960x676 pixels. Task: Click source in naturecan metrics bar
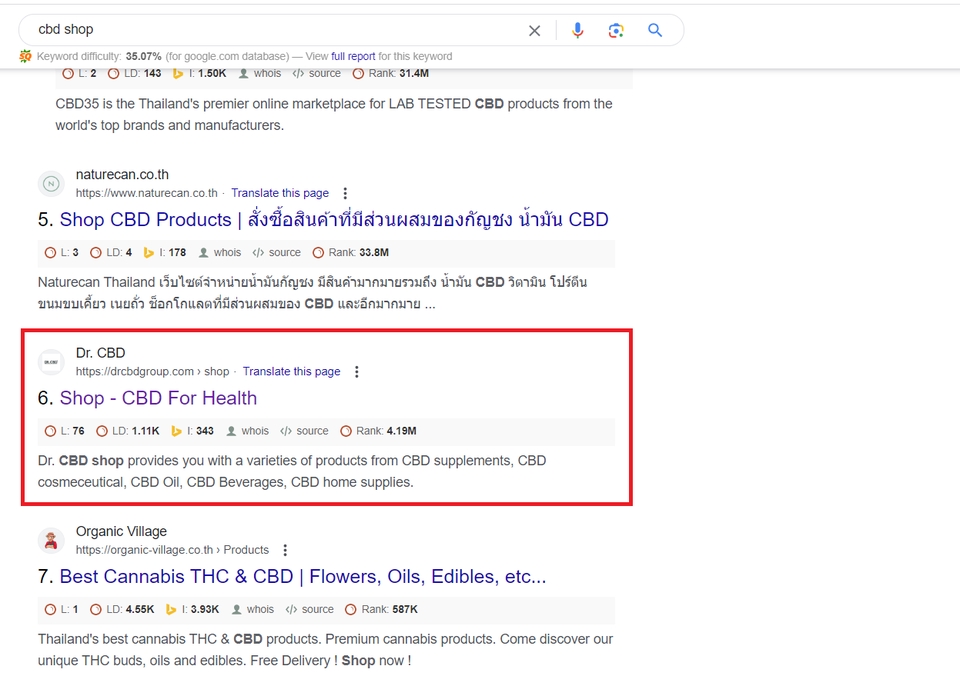pyautogui.click(x=277, y=252)
